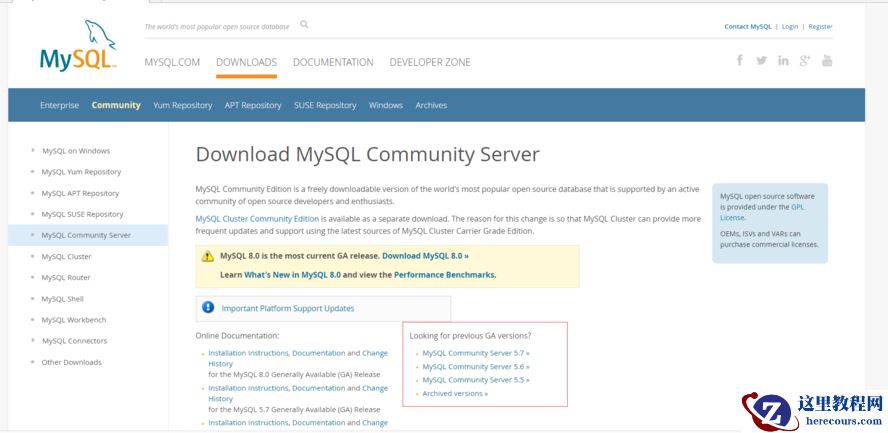This screenshot has width=888, height=433.
Task: Open the MySQL YouTube icon
Action: tap(827, 60)
